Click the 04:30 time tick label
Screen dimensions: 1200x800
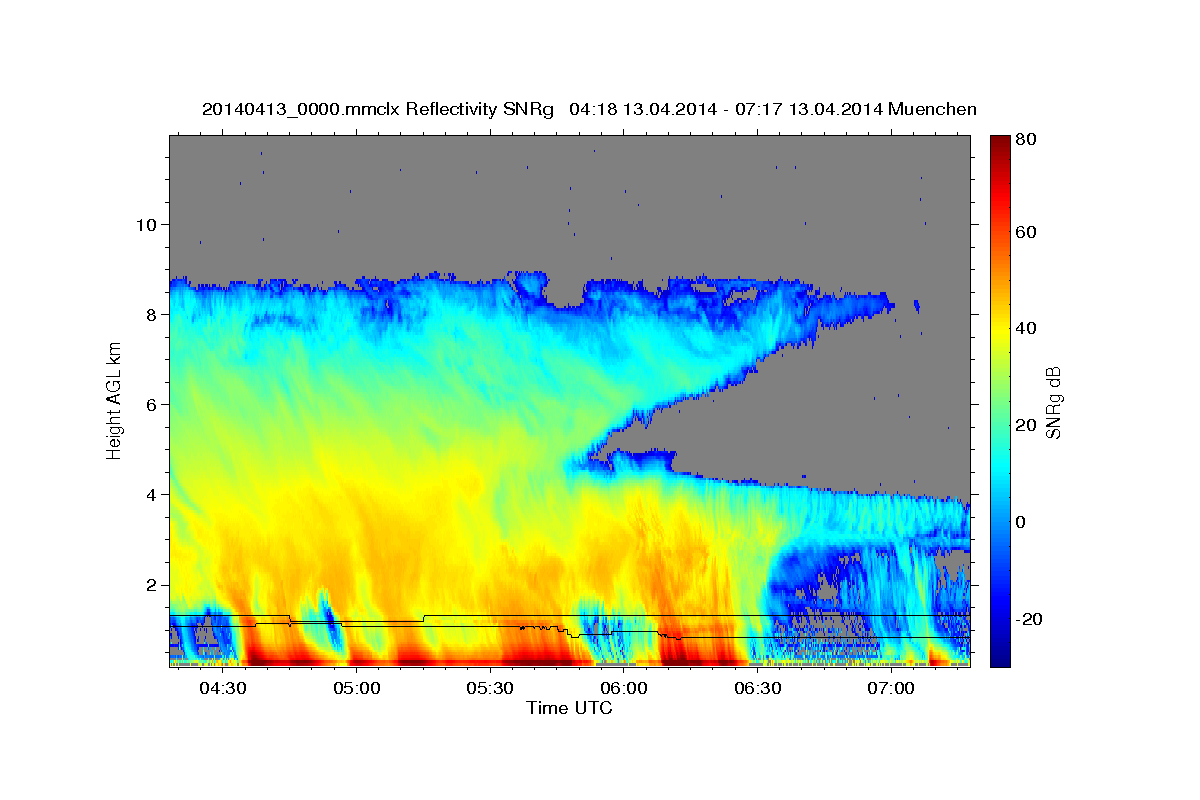pos(223,688)
